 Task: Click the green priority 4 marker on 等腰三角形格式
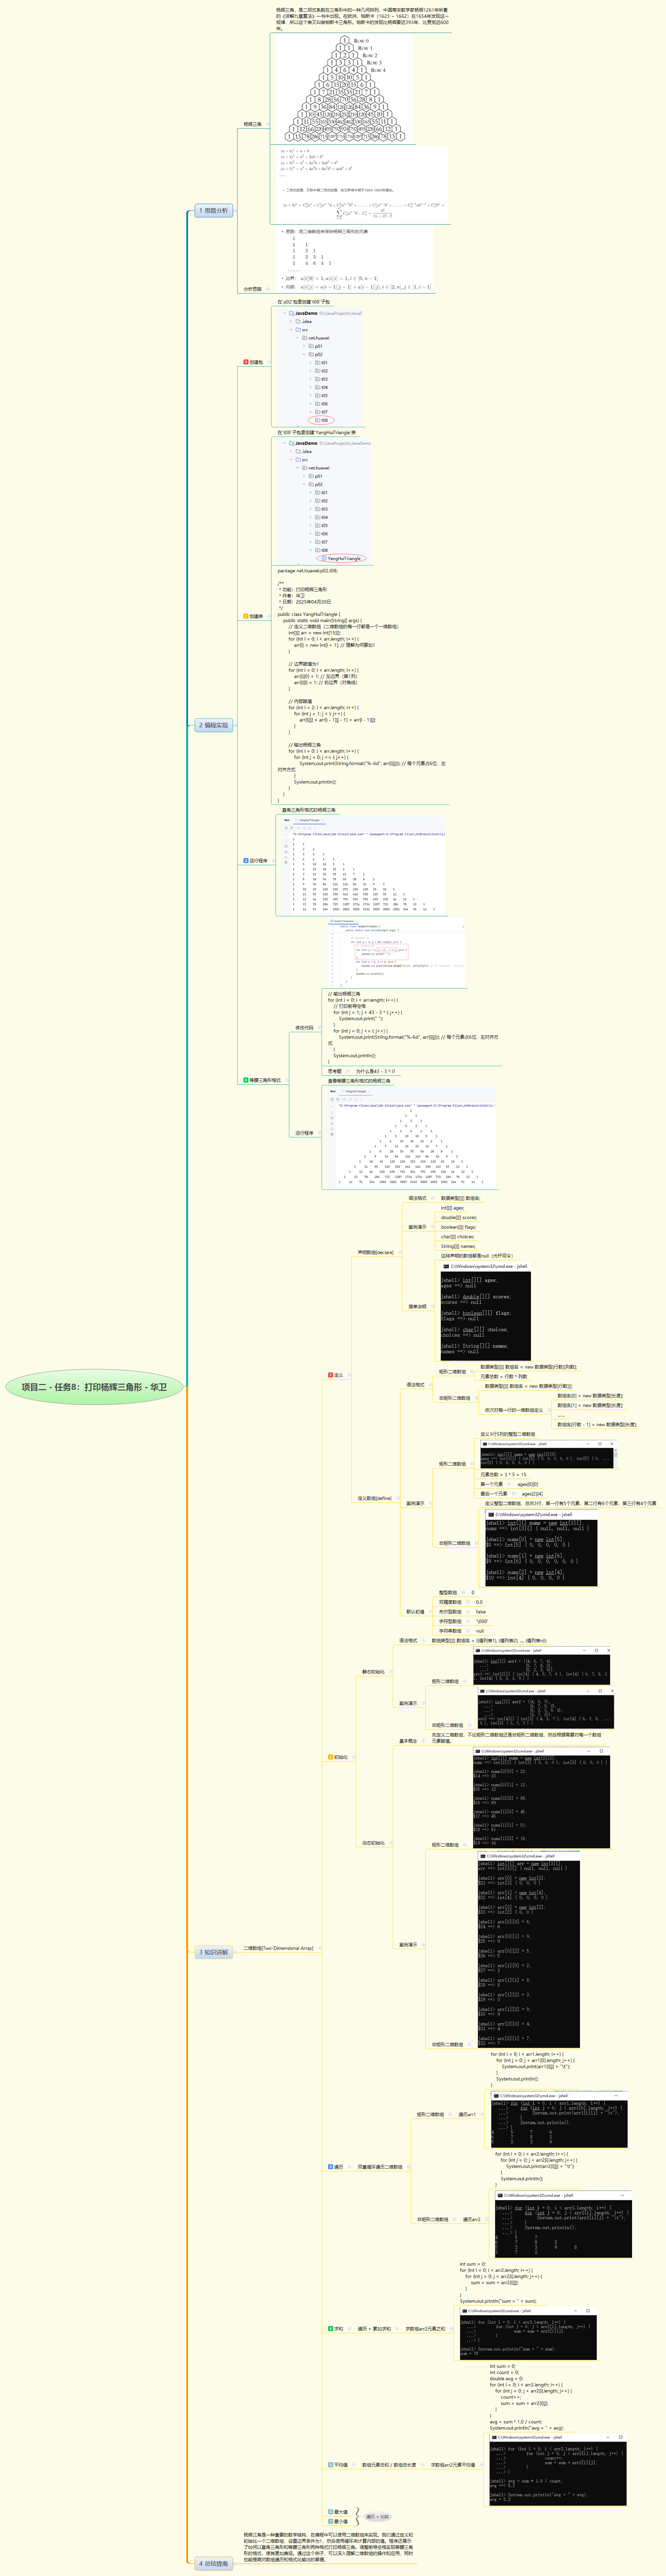(x=246, y=1080)
